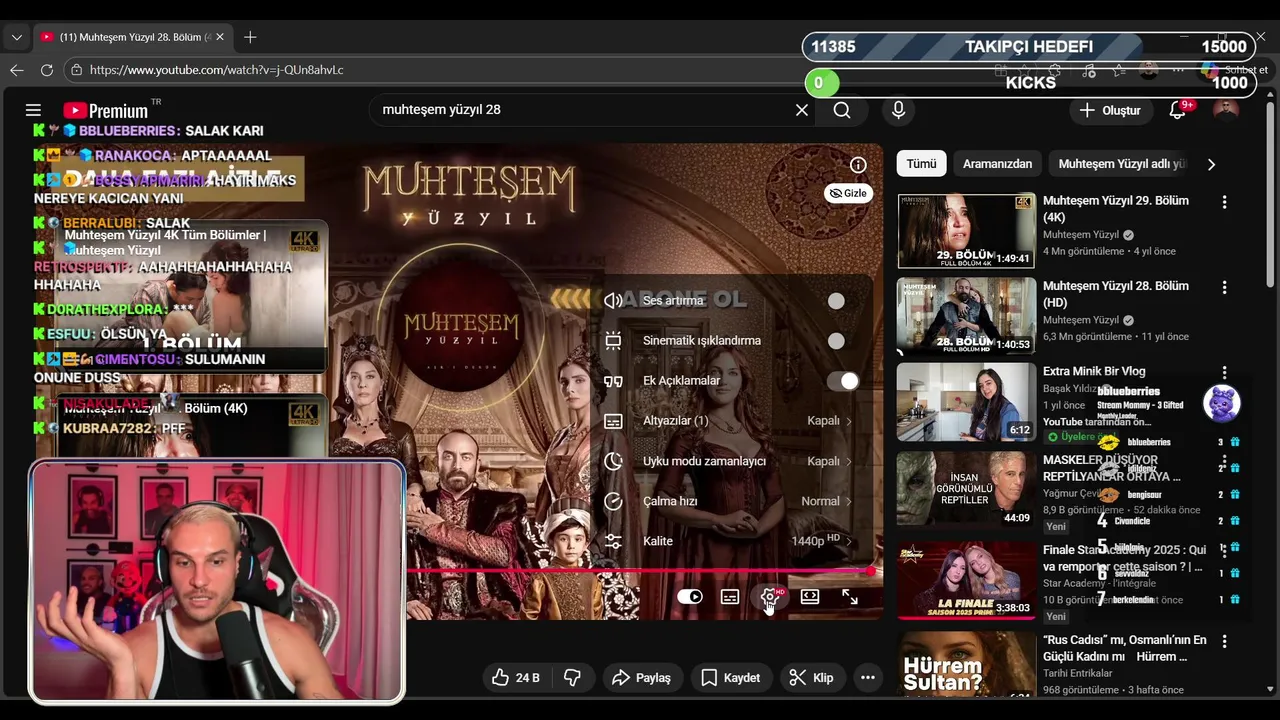Select the Aramanızdan filter chip

tap(997, 164)
